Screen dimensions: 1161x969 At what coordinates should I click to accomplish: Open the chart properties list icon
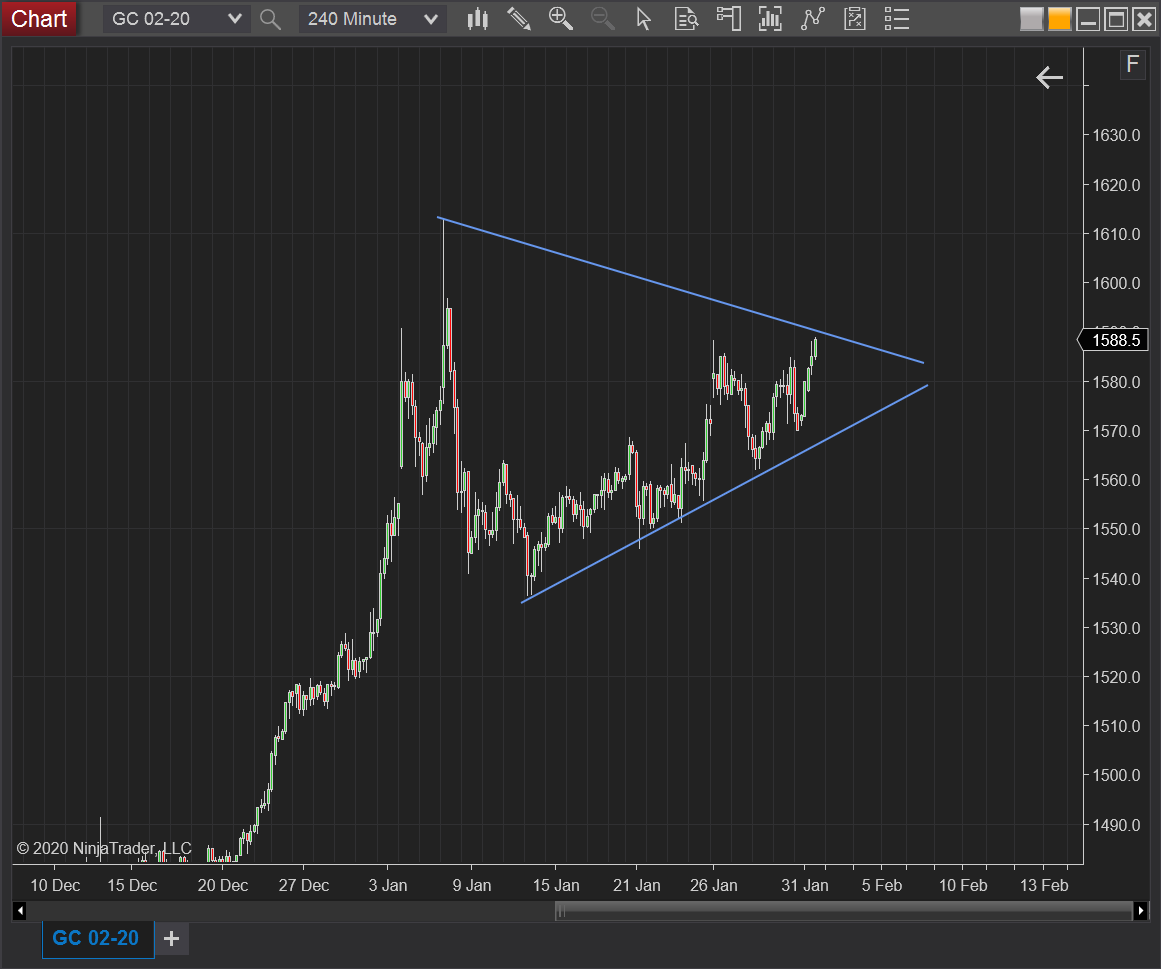pyautogui.click(x=897, y=19)
